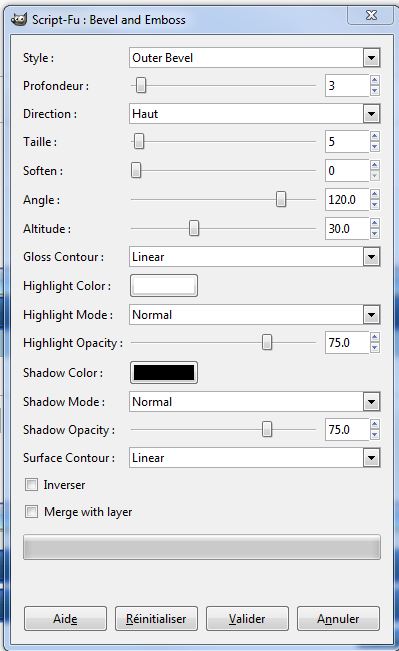Screen dimensions: 399x651
Task: Increase Soften with the up arrow
Action: (x=375, y=166)
